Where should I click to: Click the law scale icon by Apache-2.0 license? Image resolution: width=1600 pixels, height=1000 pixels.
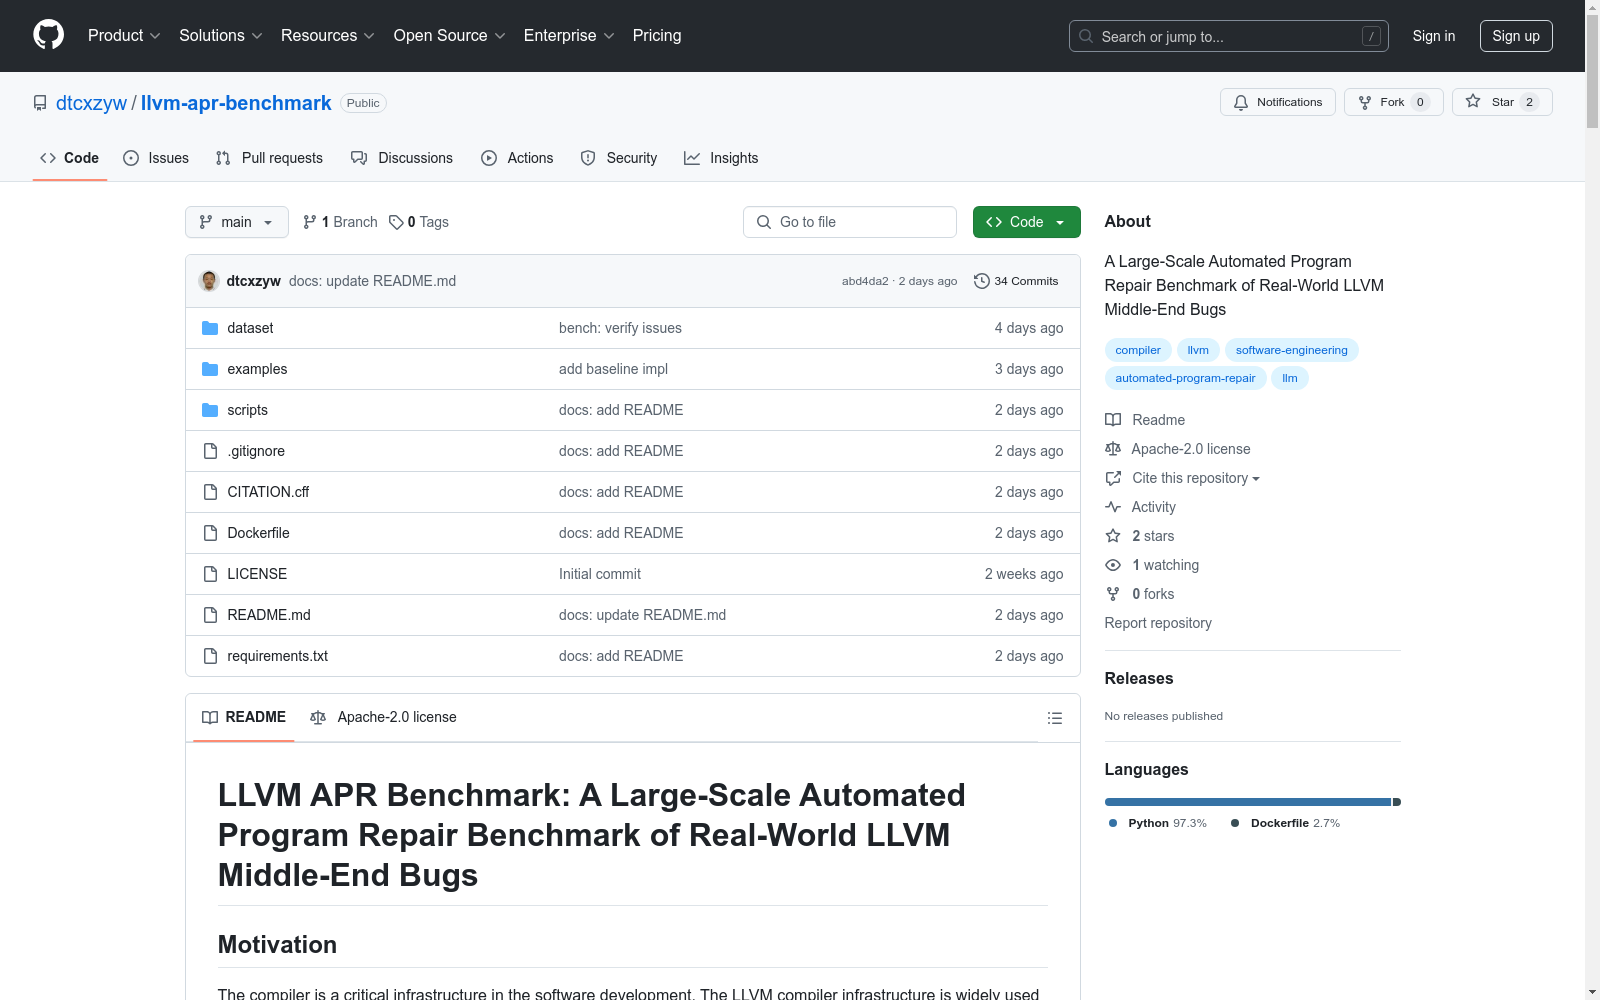pos(1113,449)
